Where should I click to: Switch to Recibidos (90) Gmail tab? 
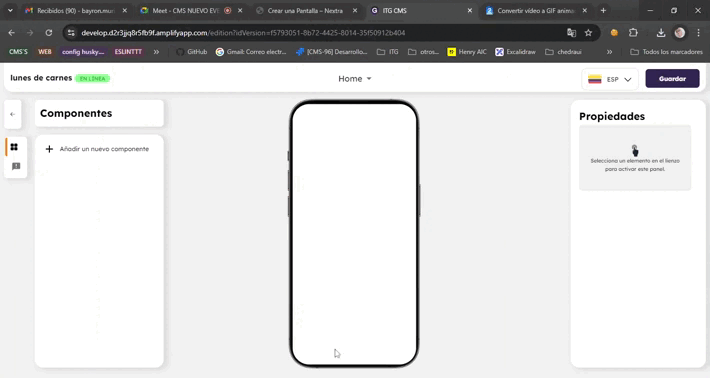tap(76, 10)
